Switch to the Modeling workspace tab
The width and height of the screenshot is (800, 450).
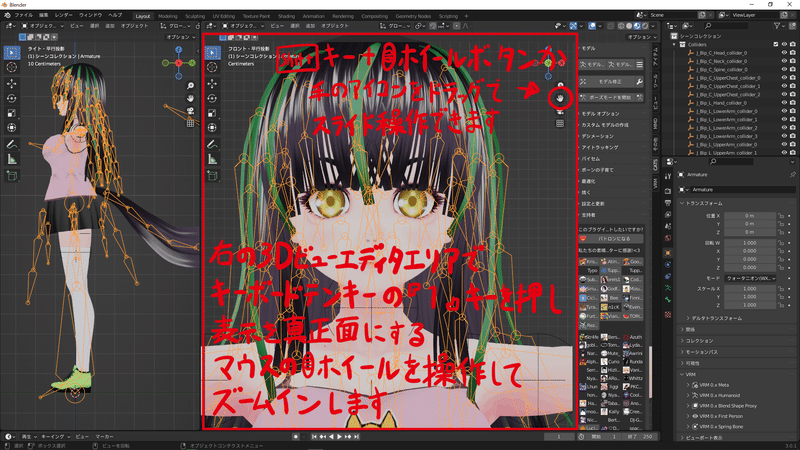coord(167,16)
